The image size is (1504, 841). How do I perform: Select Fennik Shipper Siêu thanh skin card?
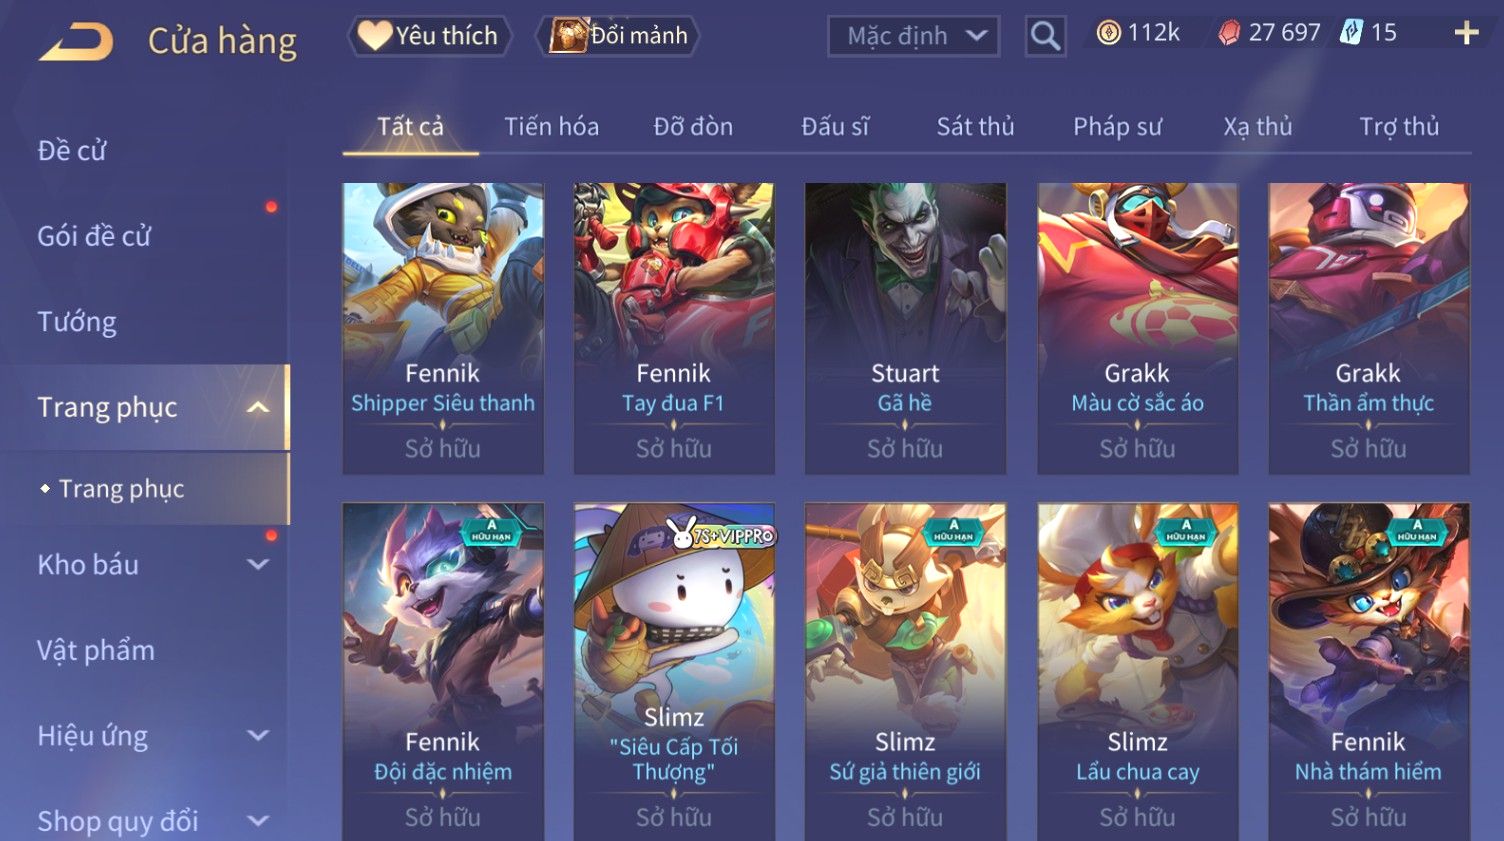coord(443,328)
